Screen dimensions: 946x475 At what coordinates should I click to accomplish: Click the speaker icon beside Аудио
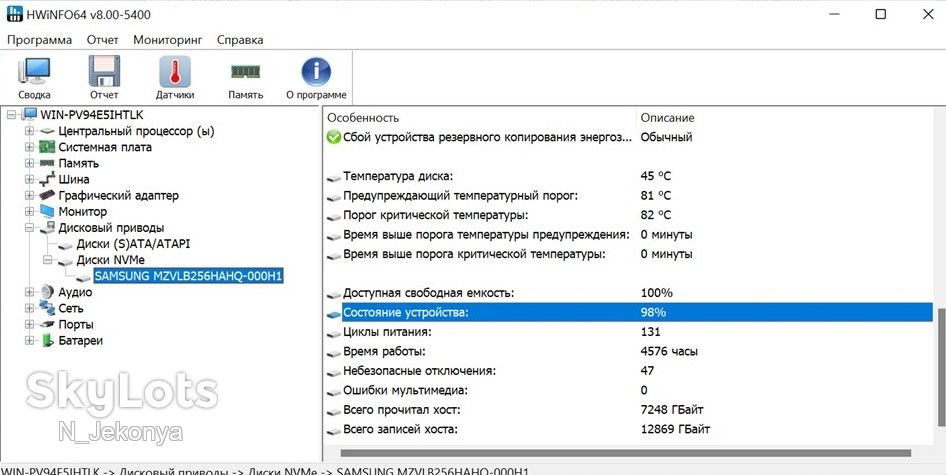[47, 292]
